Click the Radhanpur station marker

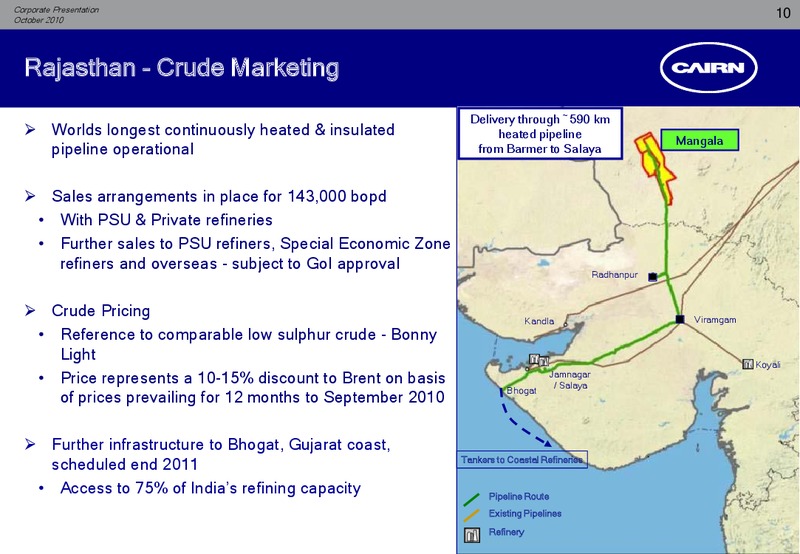click(653, 276)
